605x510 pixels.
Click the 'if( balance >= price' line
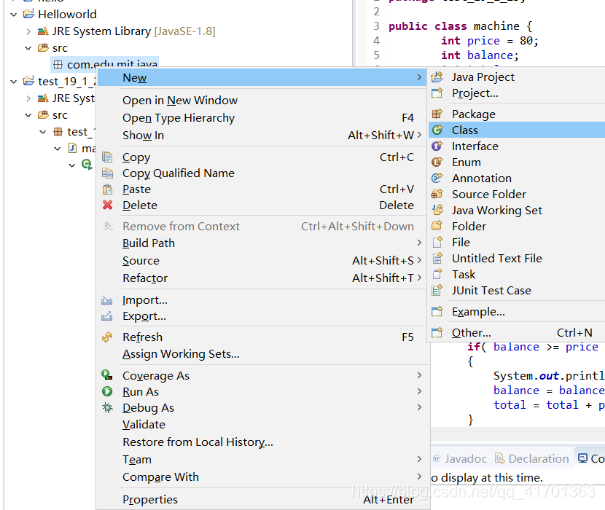(532, 347)
